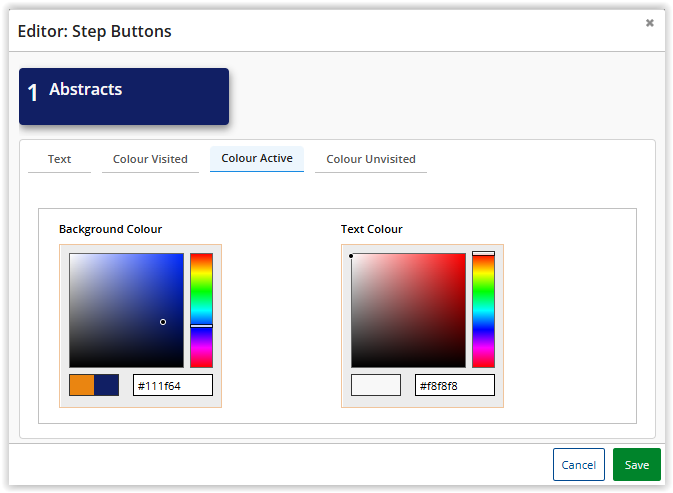
Task: Focus the #111f64 hex input field
Action: 173,385
